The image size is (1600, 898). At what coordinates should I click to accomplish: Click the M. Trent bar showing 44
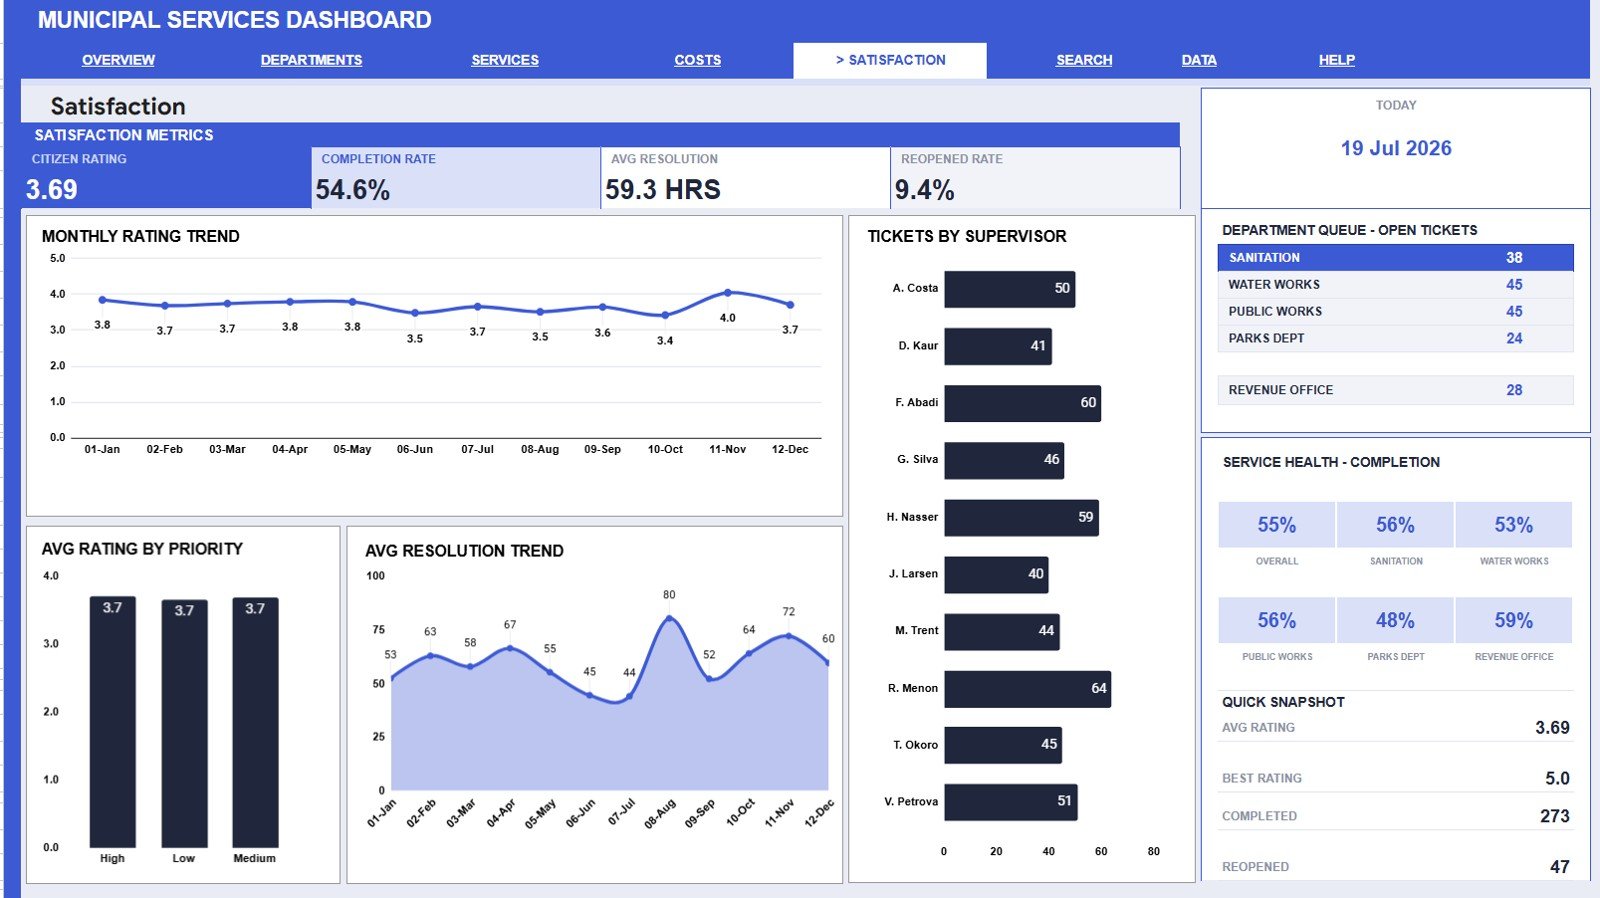[1001, 631]
